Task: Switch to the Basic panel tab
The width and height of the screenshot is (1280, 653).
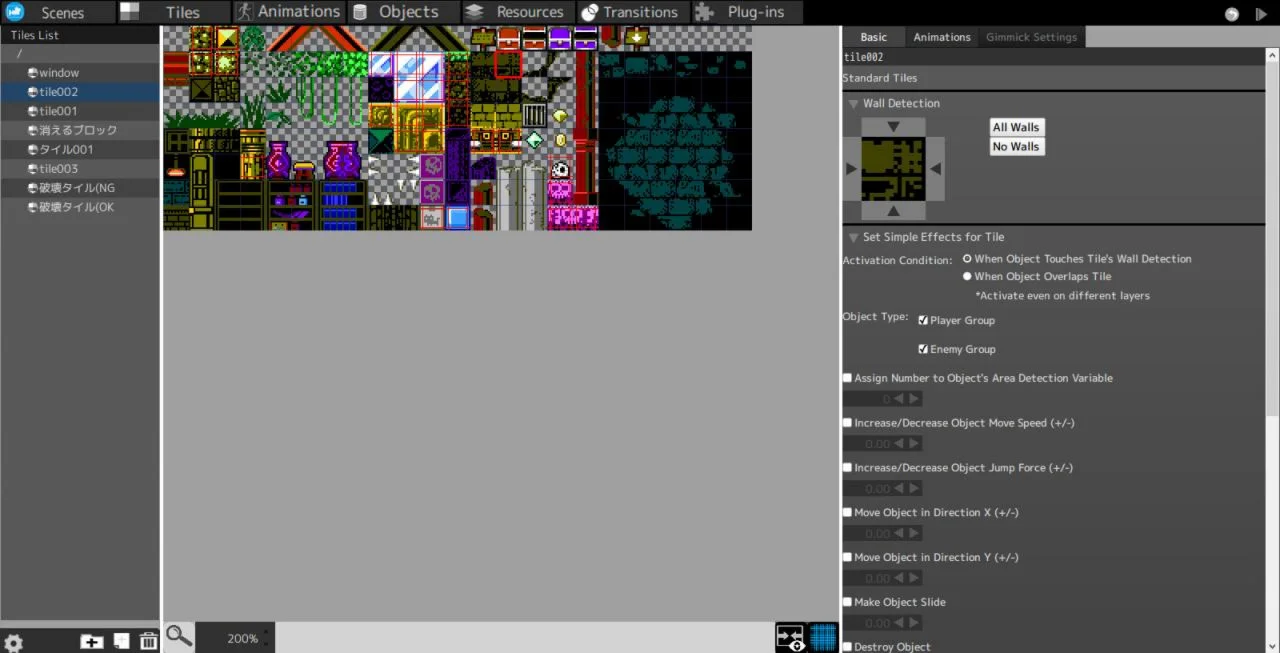Action: coord(873,37)
